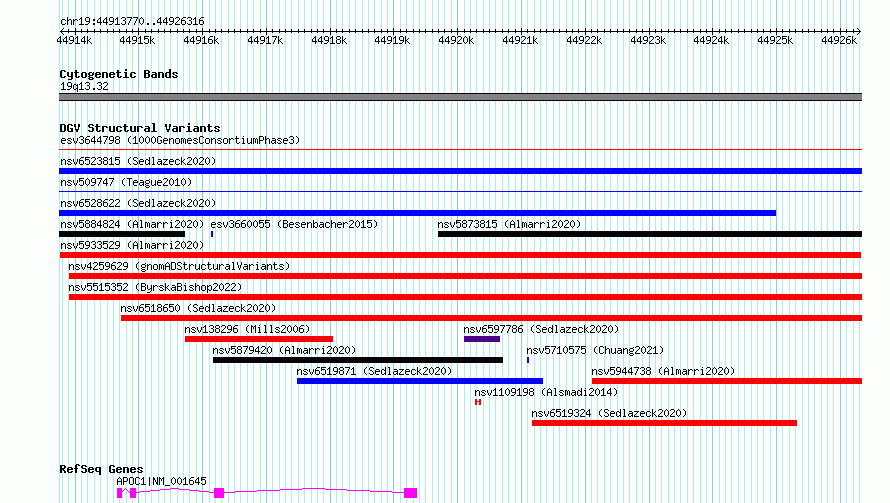
Task: Click the small blue esv3660055 marker
Action: (212, 234)
